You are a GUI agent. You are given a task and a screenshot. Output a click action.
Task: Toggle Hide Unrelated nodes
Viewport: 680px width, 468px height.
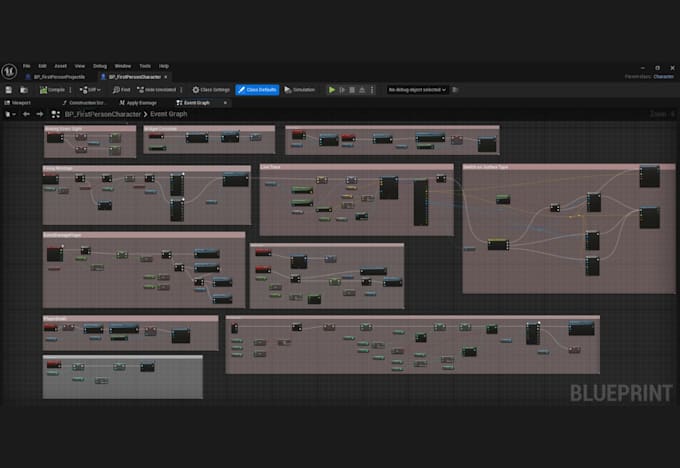tap(157, 90)
